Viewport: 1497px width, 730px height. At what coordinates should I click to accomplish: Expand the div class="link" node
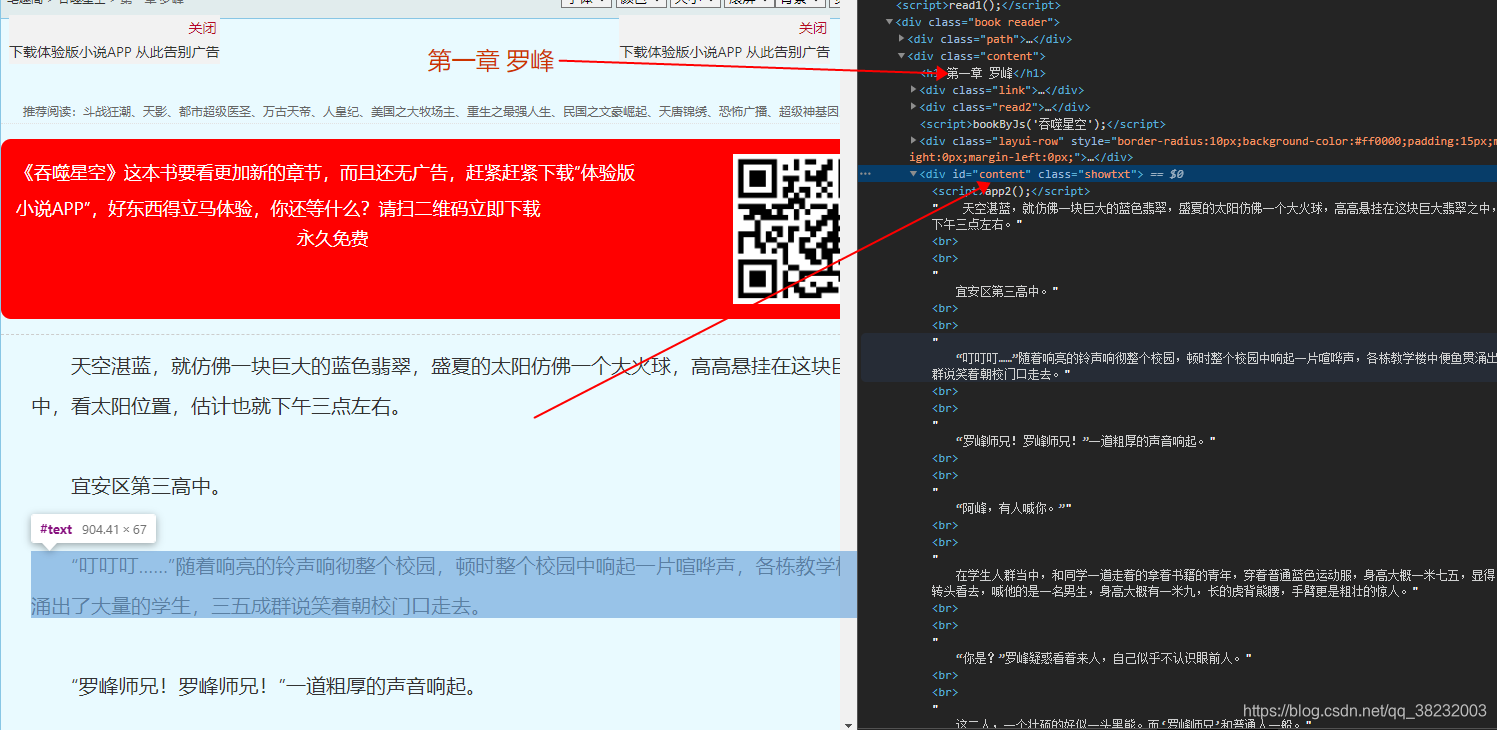pyautogui.click(x=914, y=90)
